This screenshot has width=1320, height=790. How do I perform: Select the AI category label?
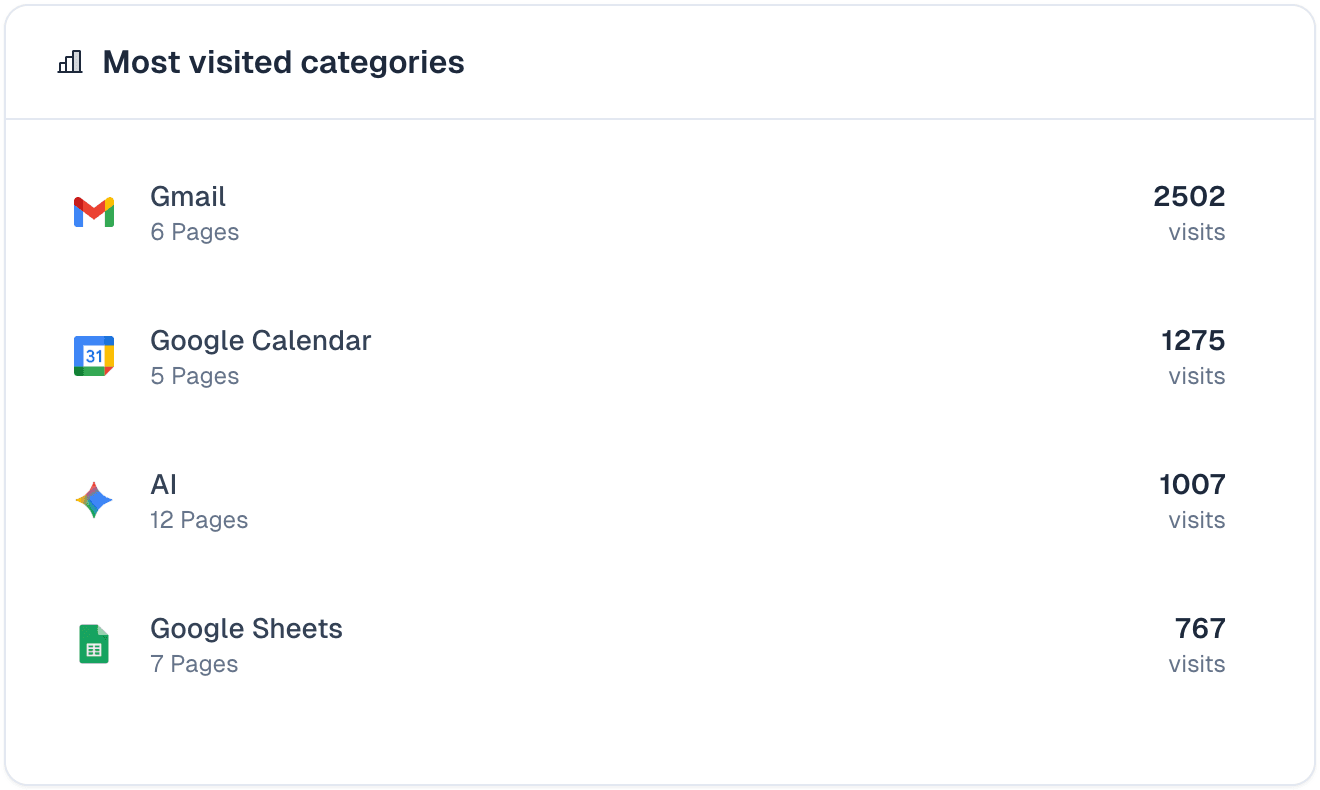click(162, 484)
